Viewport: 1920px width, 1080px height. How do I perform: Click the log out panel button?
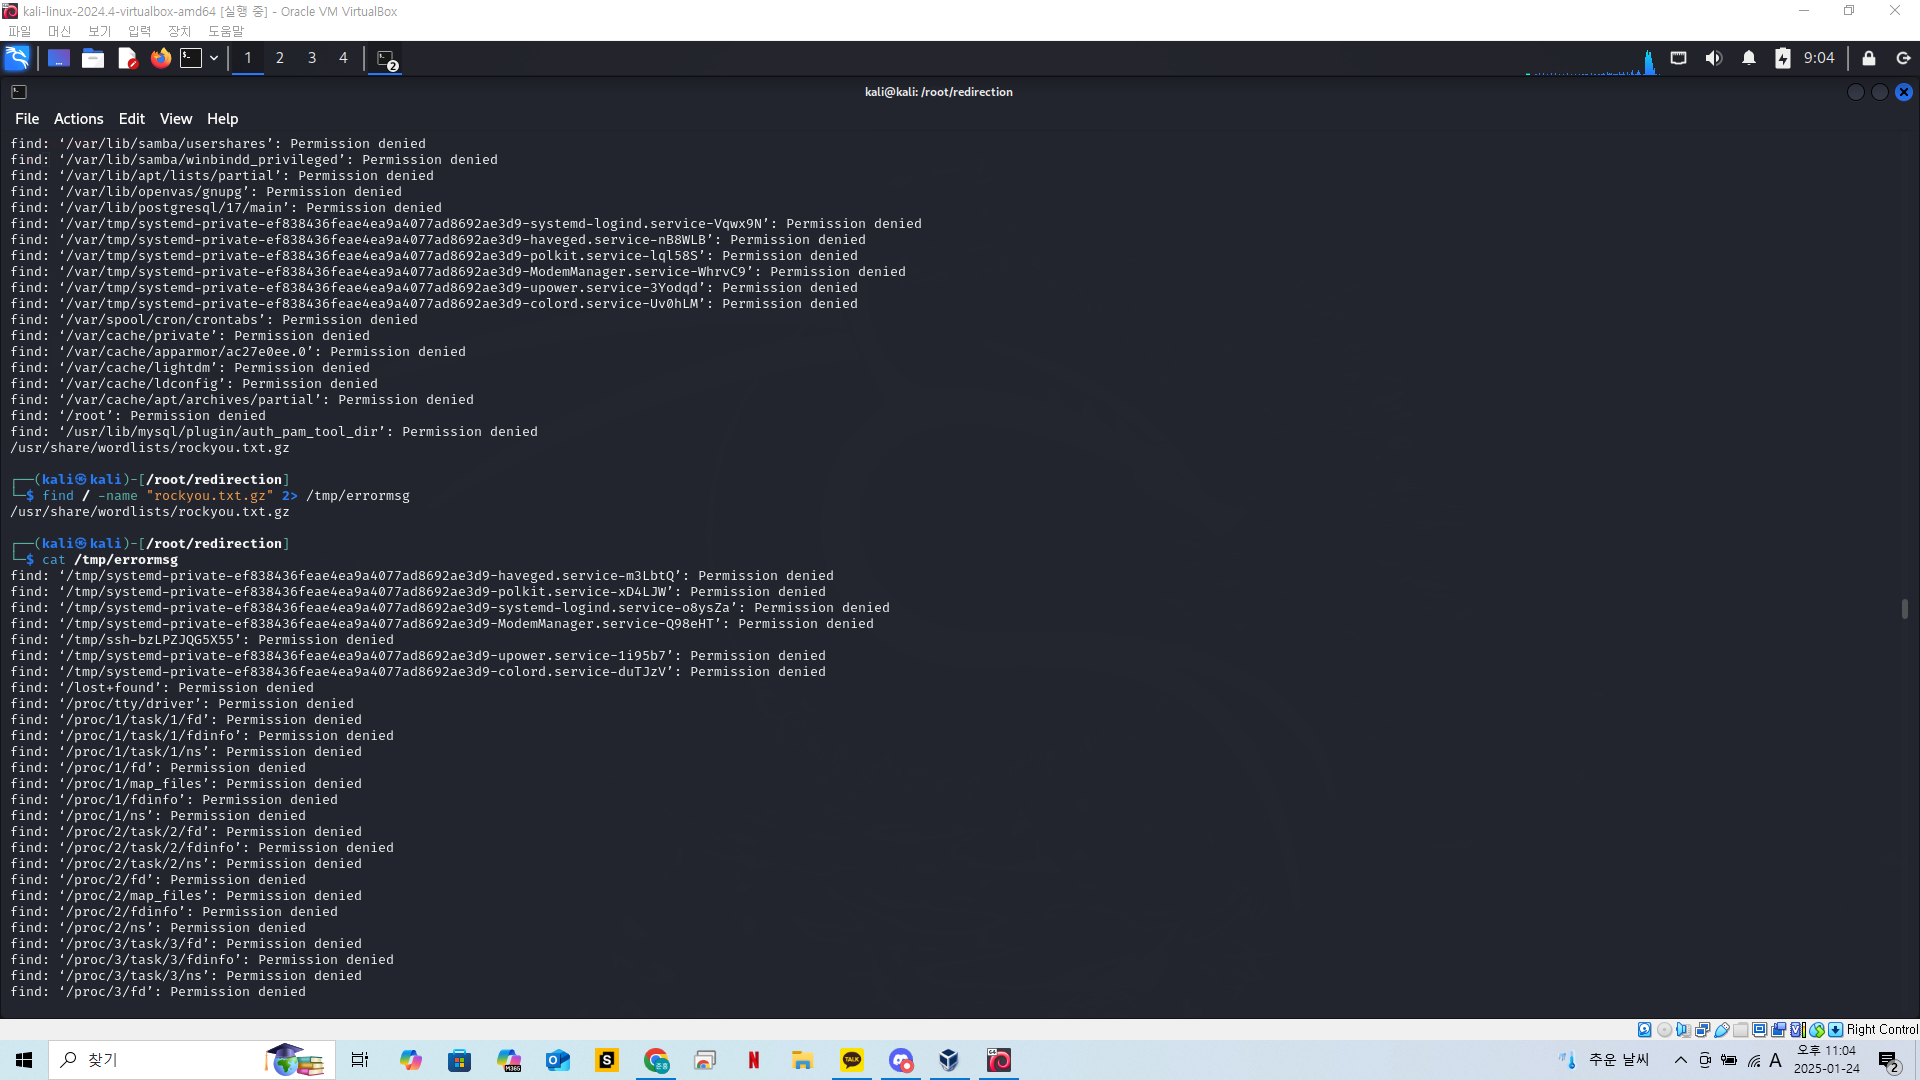[x=1903, y=58]
